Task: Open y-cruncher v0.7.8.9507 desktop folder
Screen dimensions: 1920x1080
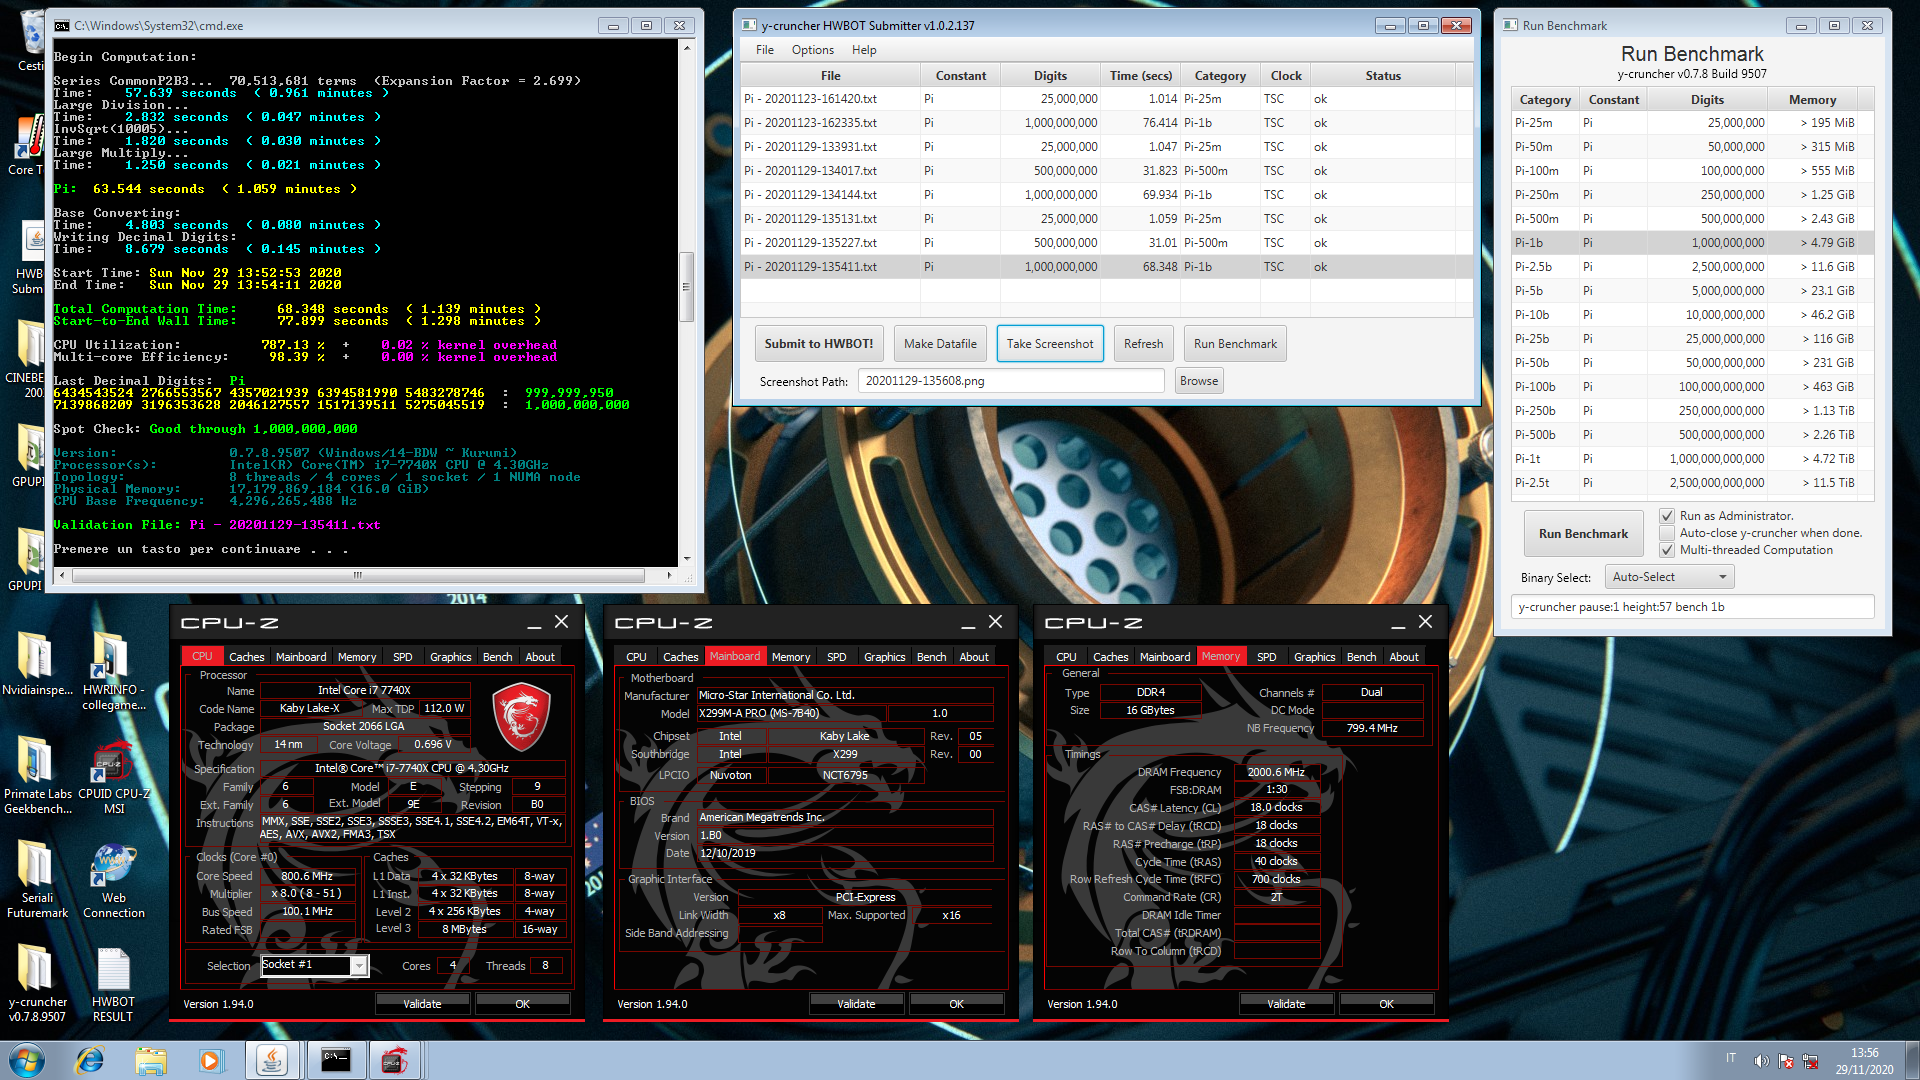Action: [x=37, y=983]
